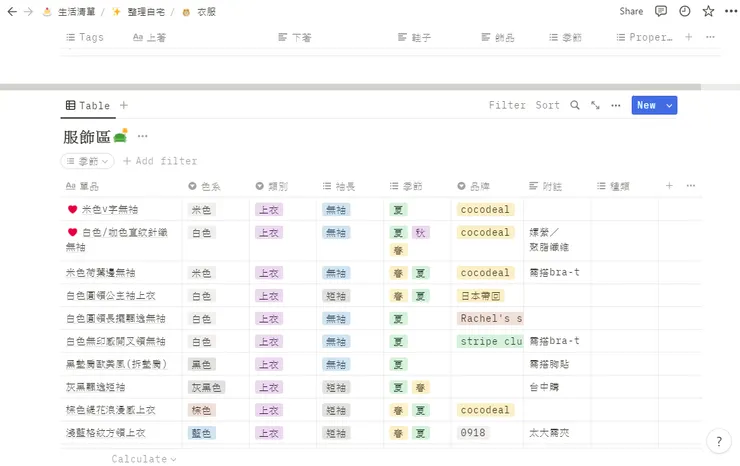Open the 季節 filter chip dropdown
The image size is (740, 466).
pos(87,161)
